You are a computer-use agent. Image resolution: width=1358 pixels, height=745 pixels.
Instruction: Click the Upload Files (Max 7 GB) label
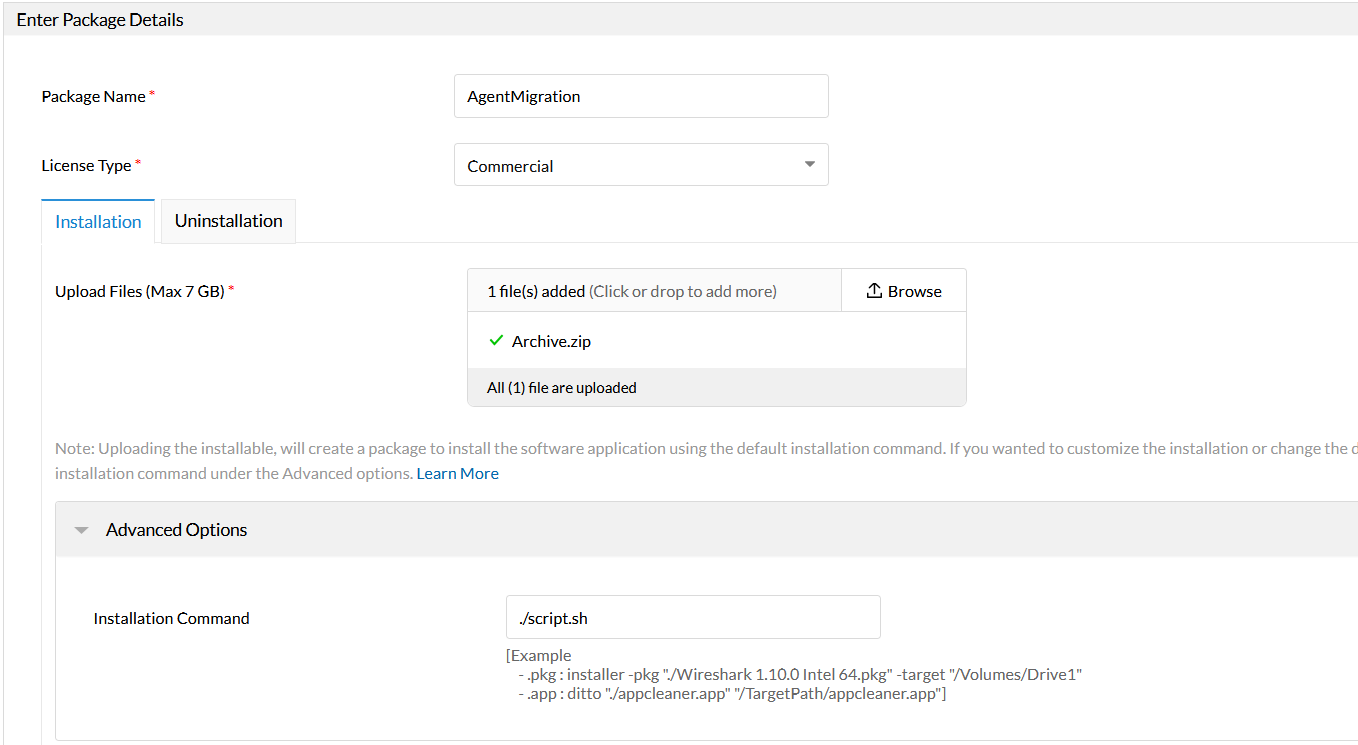[139, 292]
